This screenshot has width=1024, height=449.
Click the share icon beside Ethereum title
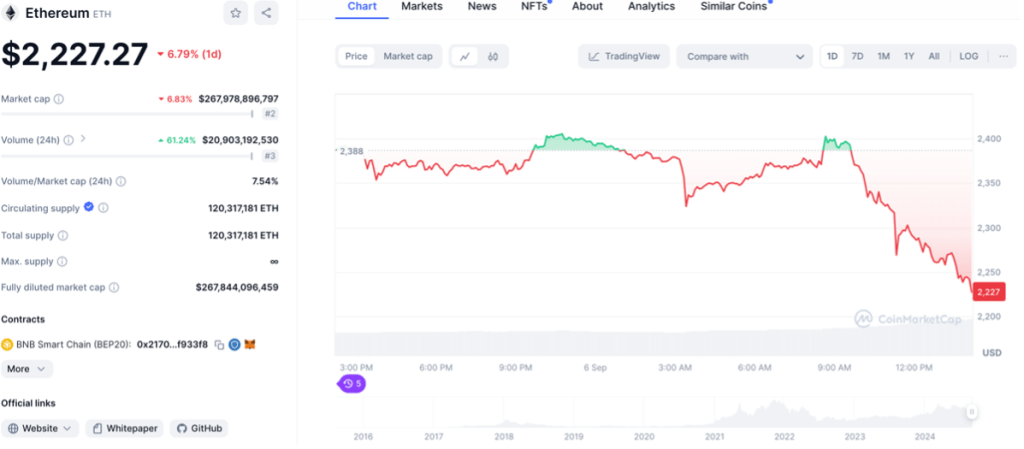point(266,13)
